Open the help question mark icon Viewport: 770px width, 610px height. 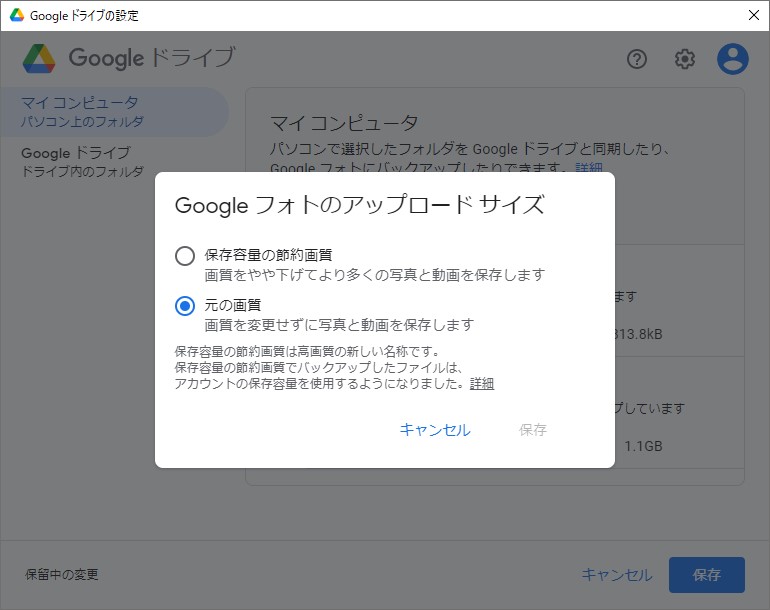[636, 59]
